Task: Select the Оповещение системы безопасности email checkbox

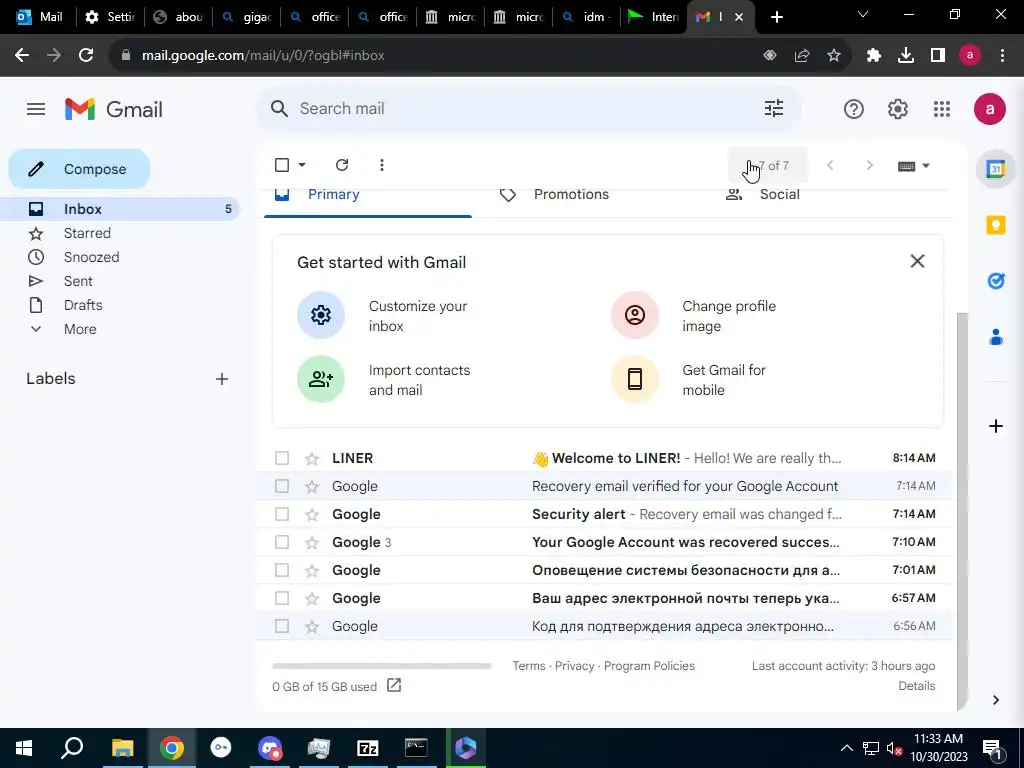Action: (282, 570)
